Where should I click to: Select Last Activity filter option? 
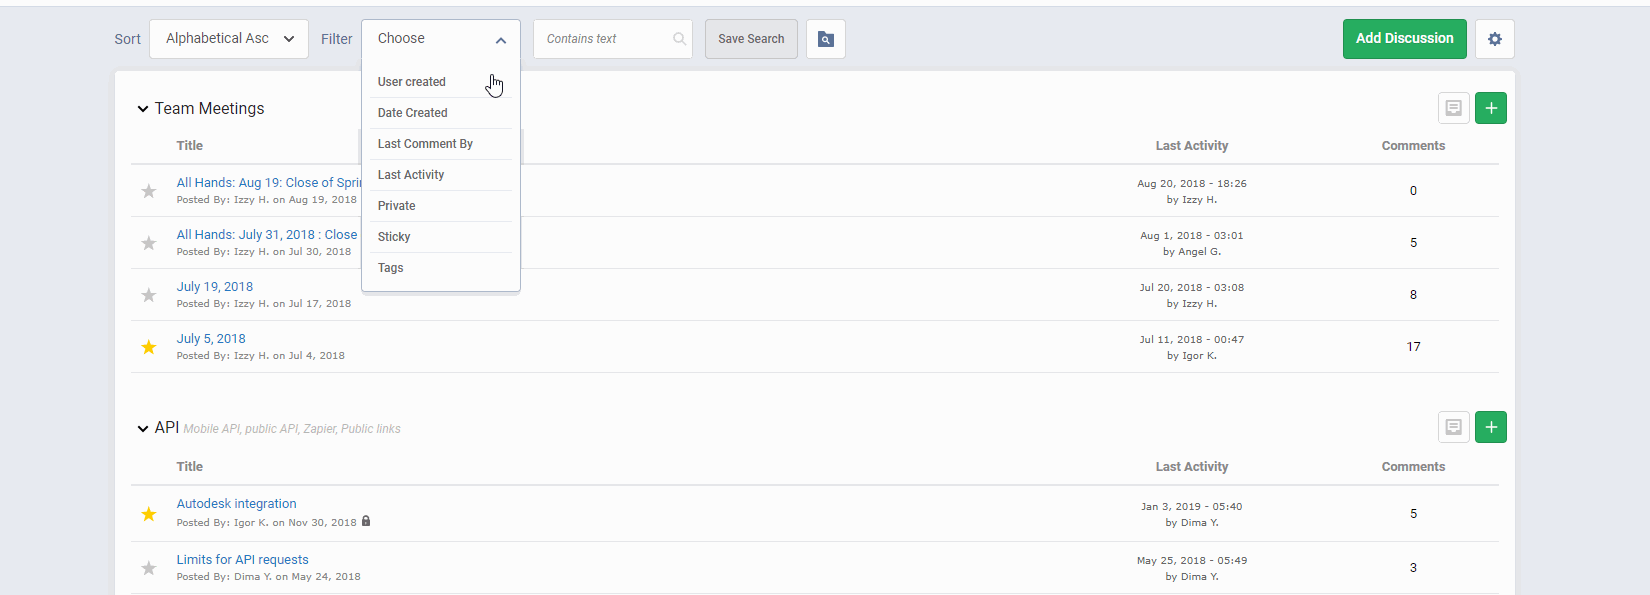pos(441,175)
